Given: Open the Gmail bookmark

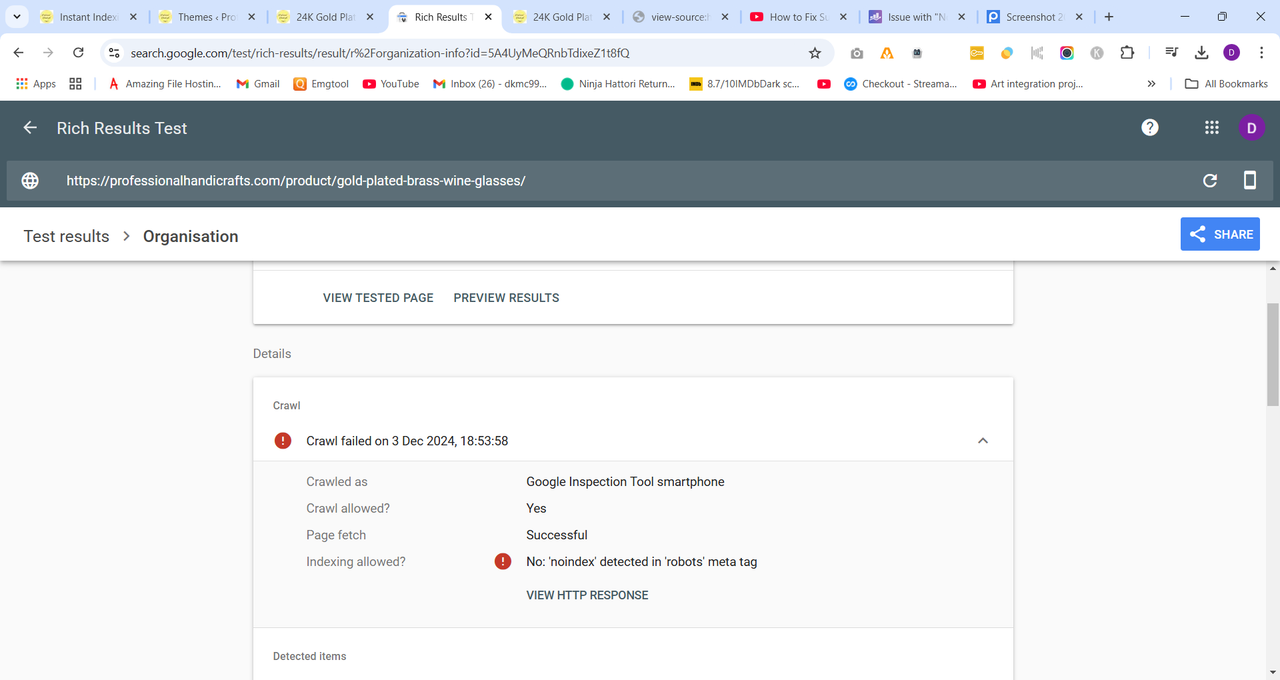Looking at the screenshot, I should [x=258, y=84].
